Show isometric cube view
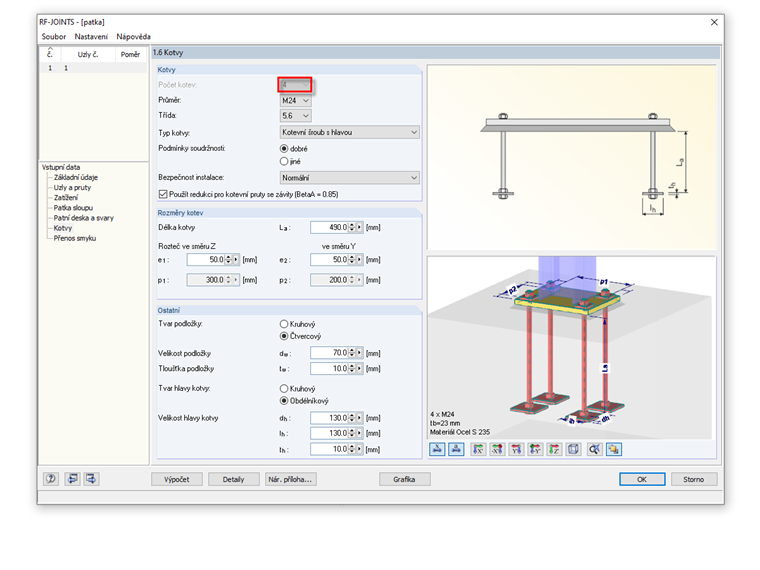This screenshot has width=760, height=570. (x=573, y=449)
